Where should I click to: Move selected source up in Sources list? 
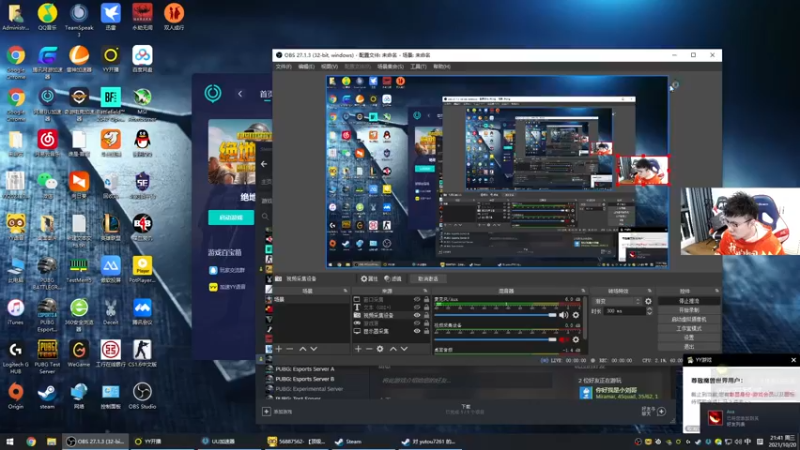point(393,349)
